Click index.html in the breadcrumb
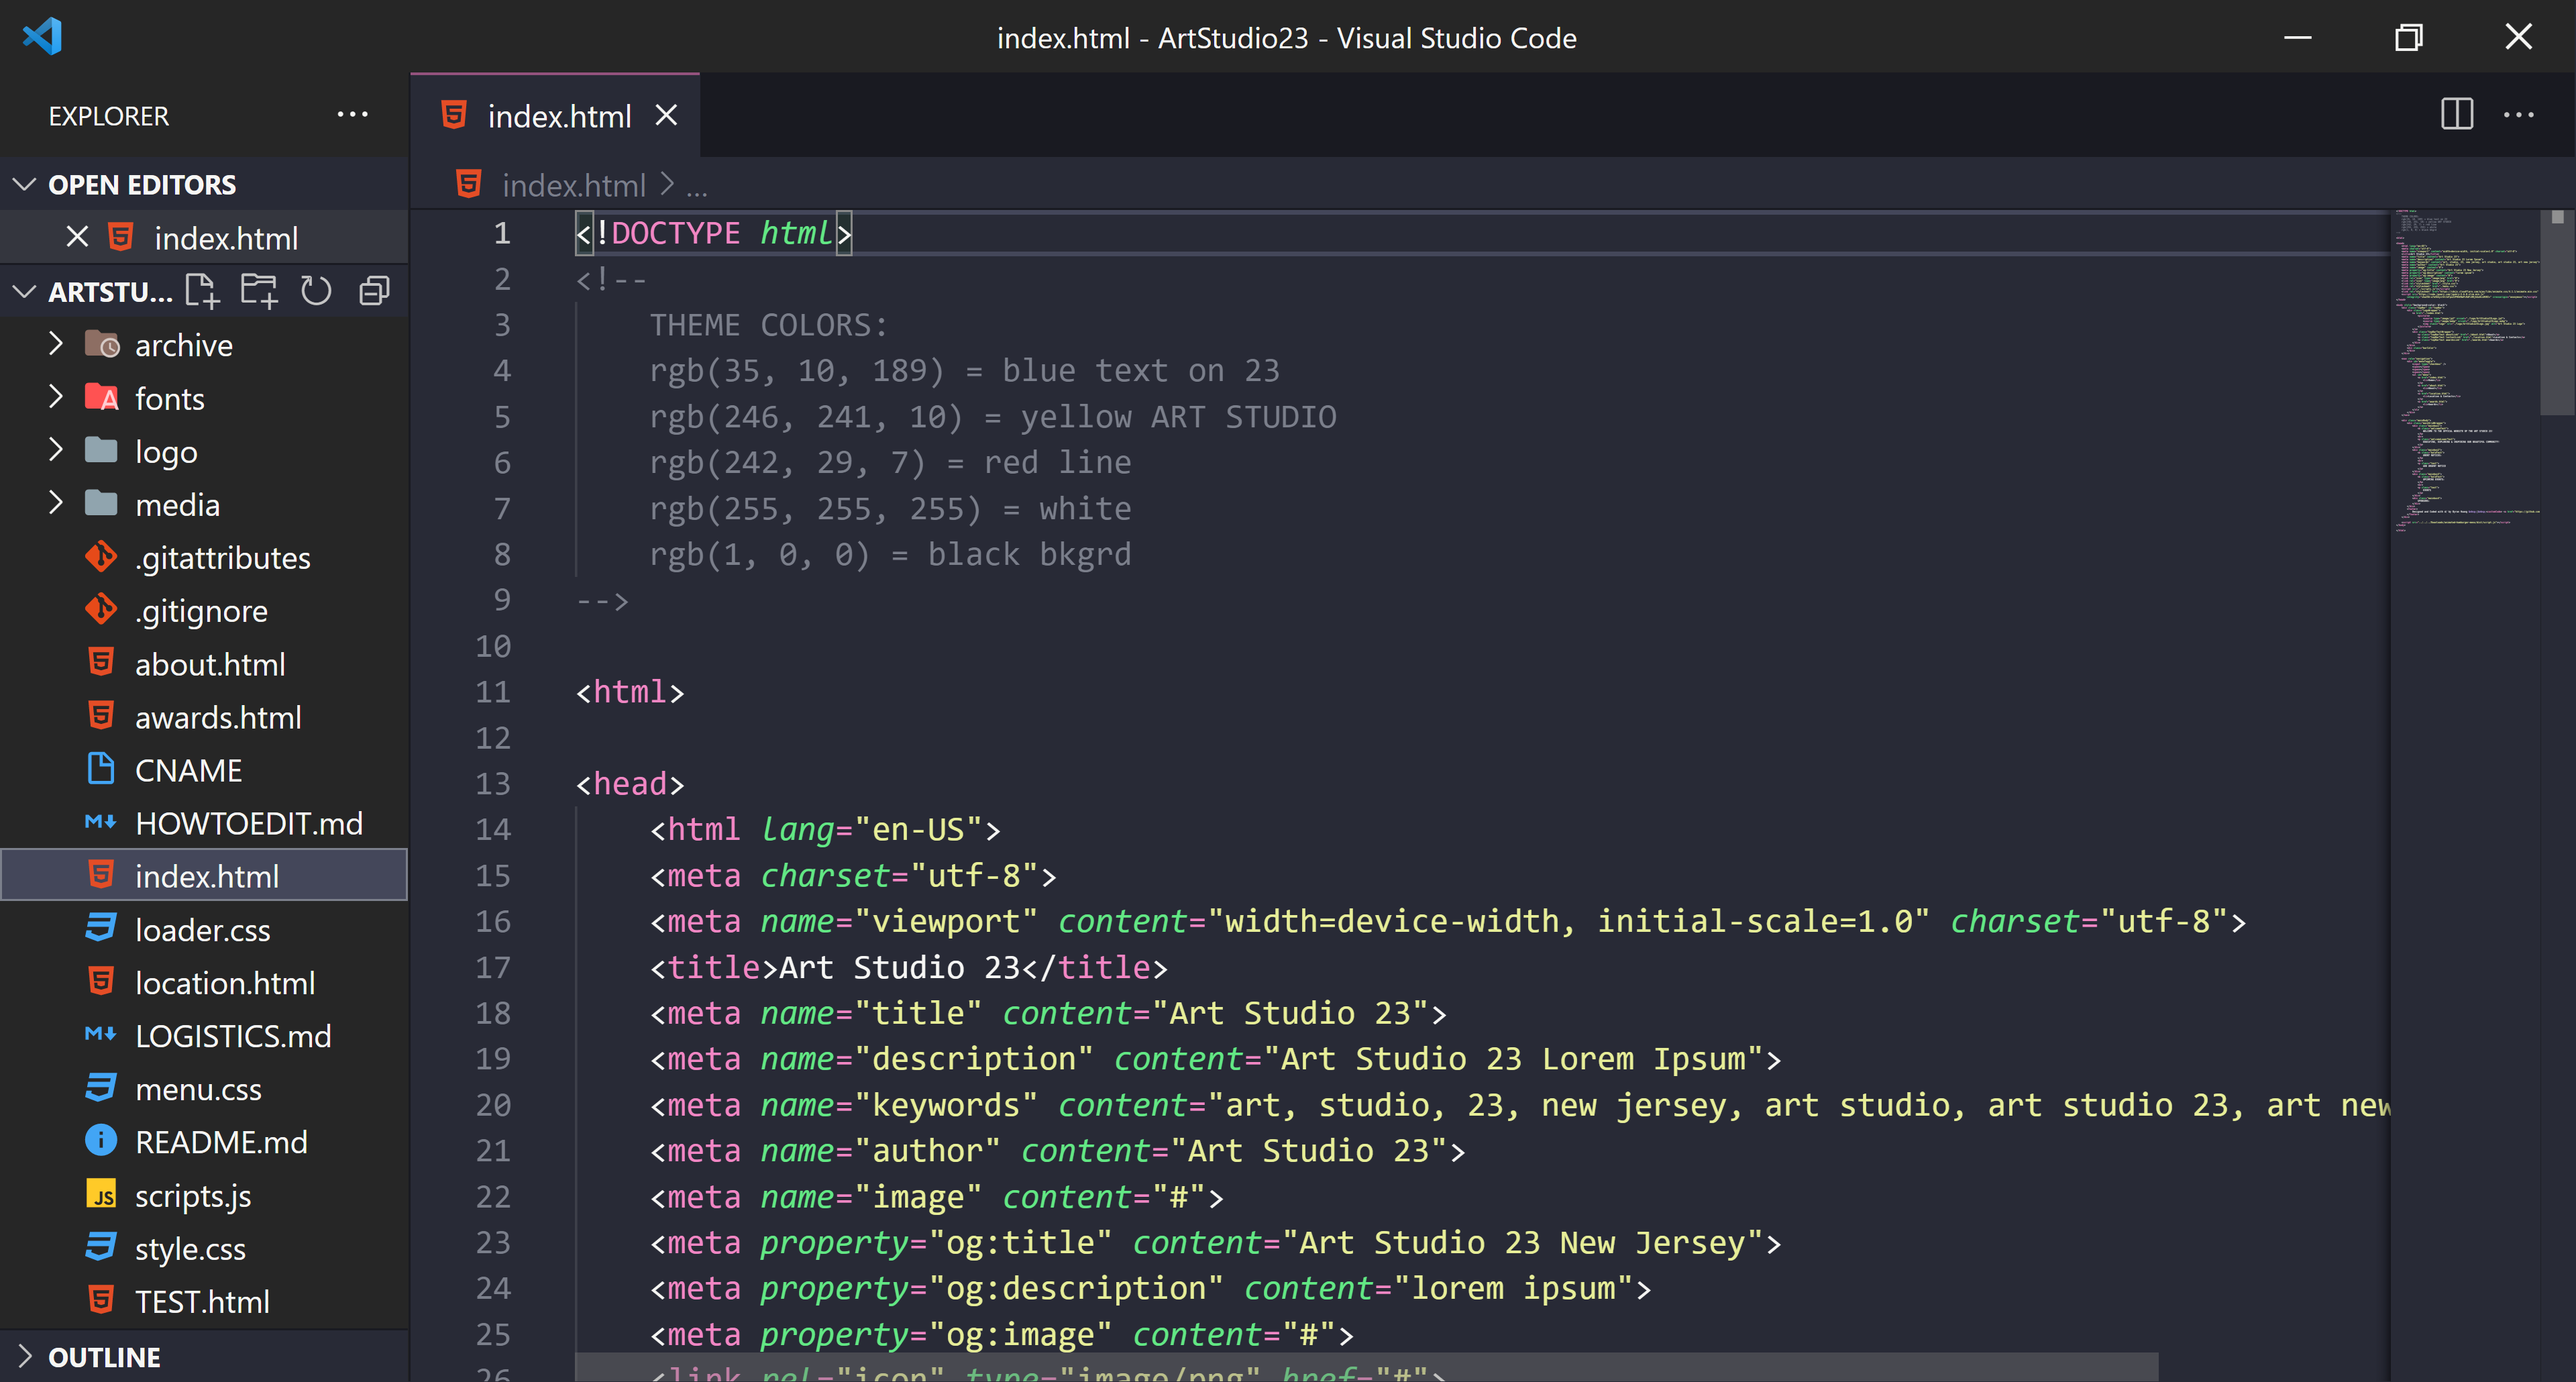This screenshot has width=2576, height=1382. coord(574,185)
